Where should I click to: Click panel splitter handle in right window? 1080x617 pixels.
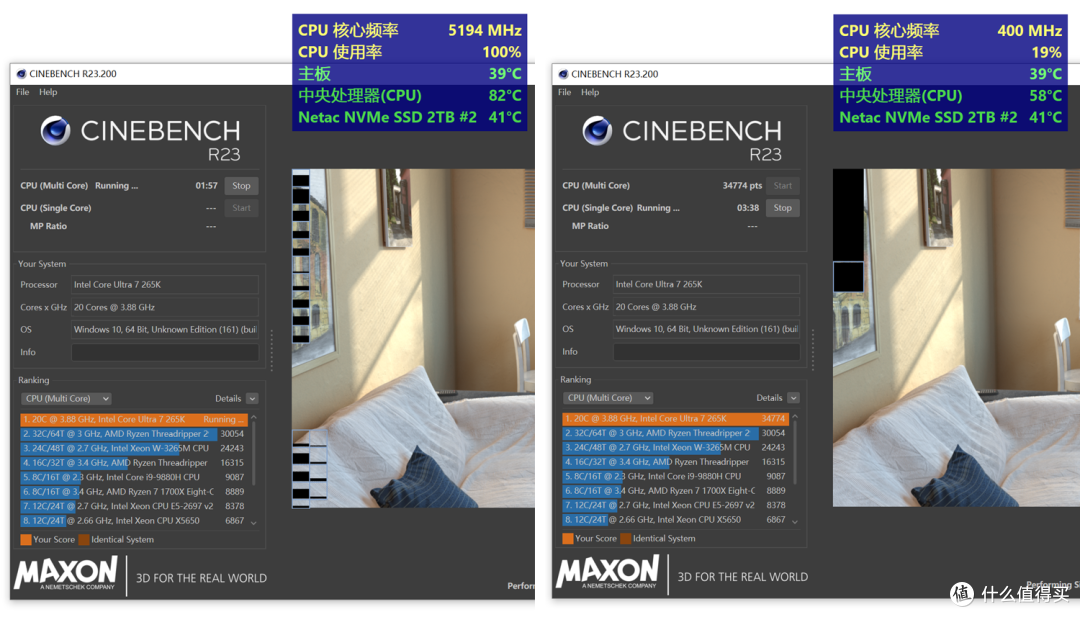pyautogui.click(x=813, y=350)
